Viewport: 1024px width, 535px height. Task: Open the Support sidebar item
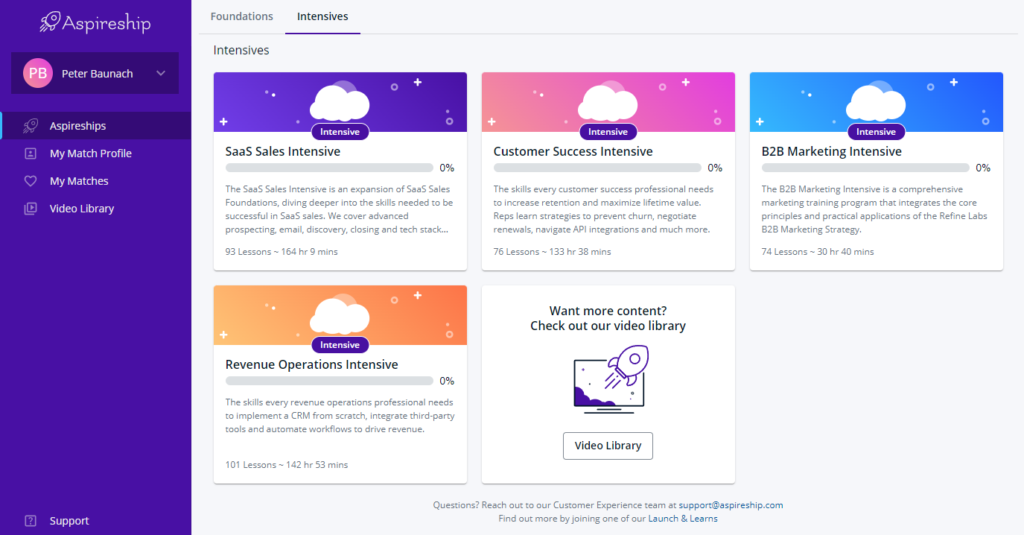(95, 521)
